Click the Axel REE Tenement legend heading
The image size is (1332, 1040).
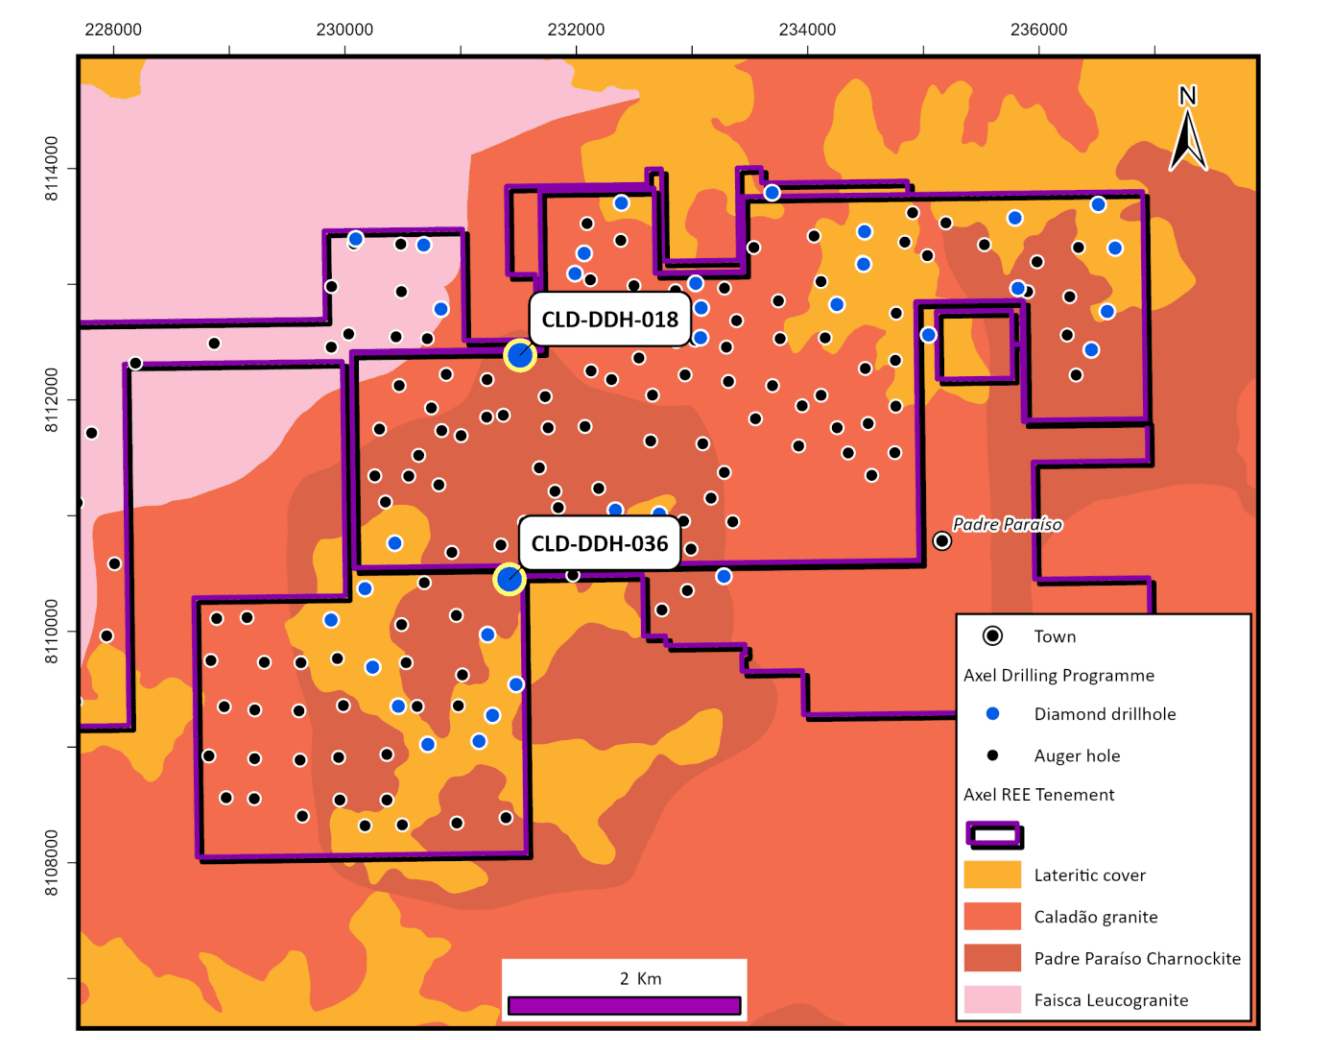tap(1038, 795)
